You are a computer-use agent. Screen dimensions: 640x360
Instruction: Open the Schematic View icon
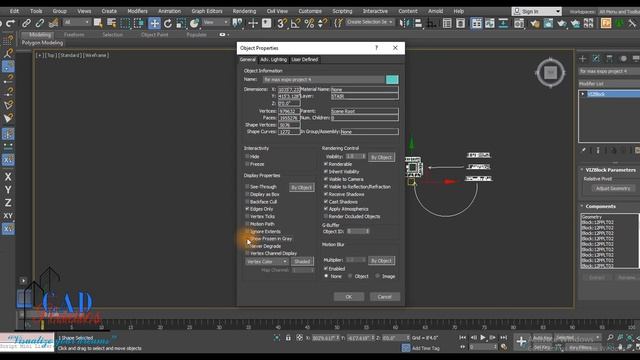click(504, 23)
